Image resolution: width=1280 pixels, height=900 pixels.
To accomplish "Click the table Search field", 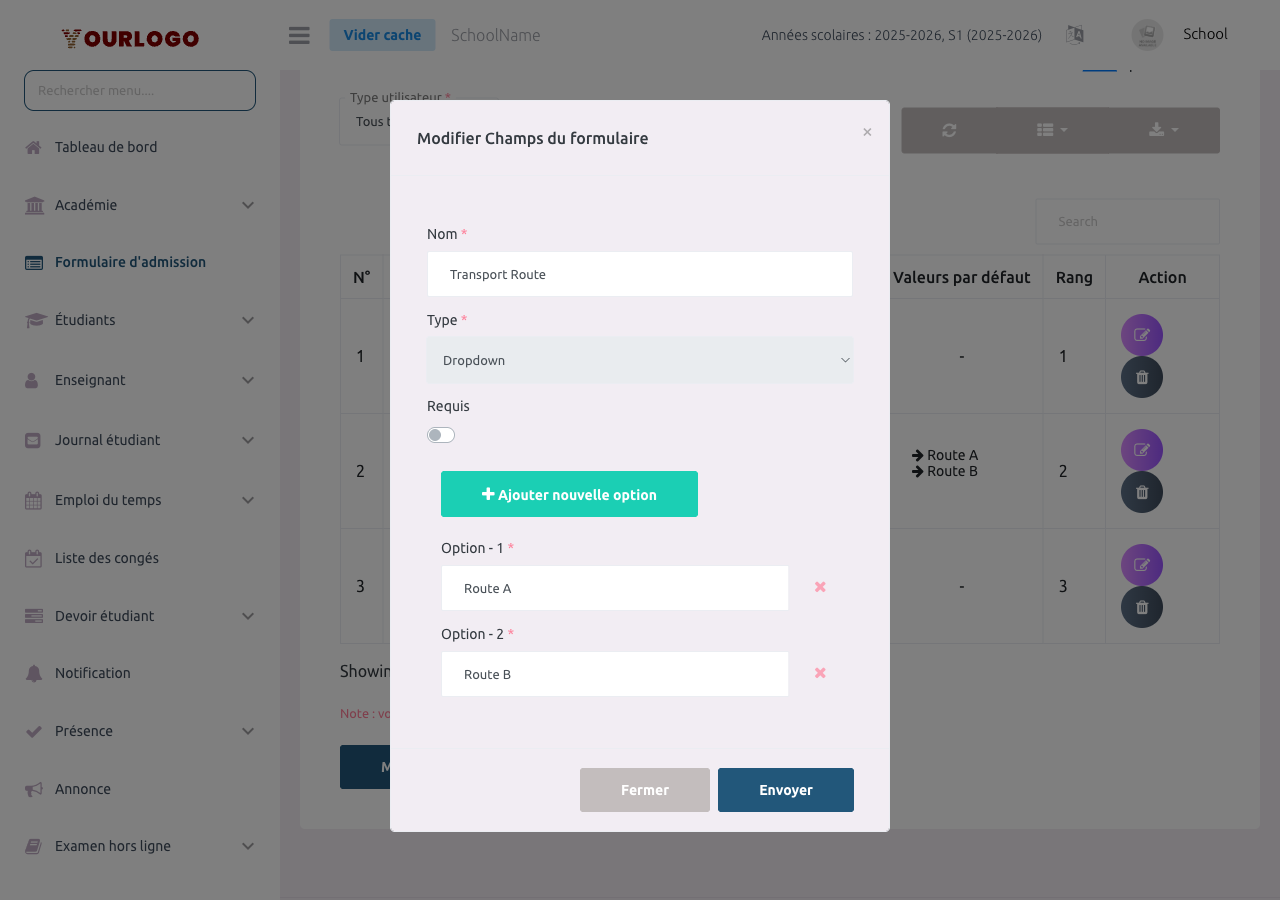I will pos(1127,221).
